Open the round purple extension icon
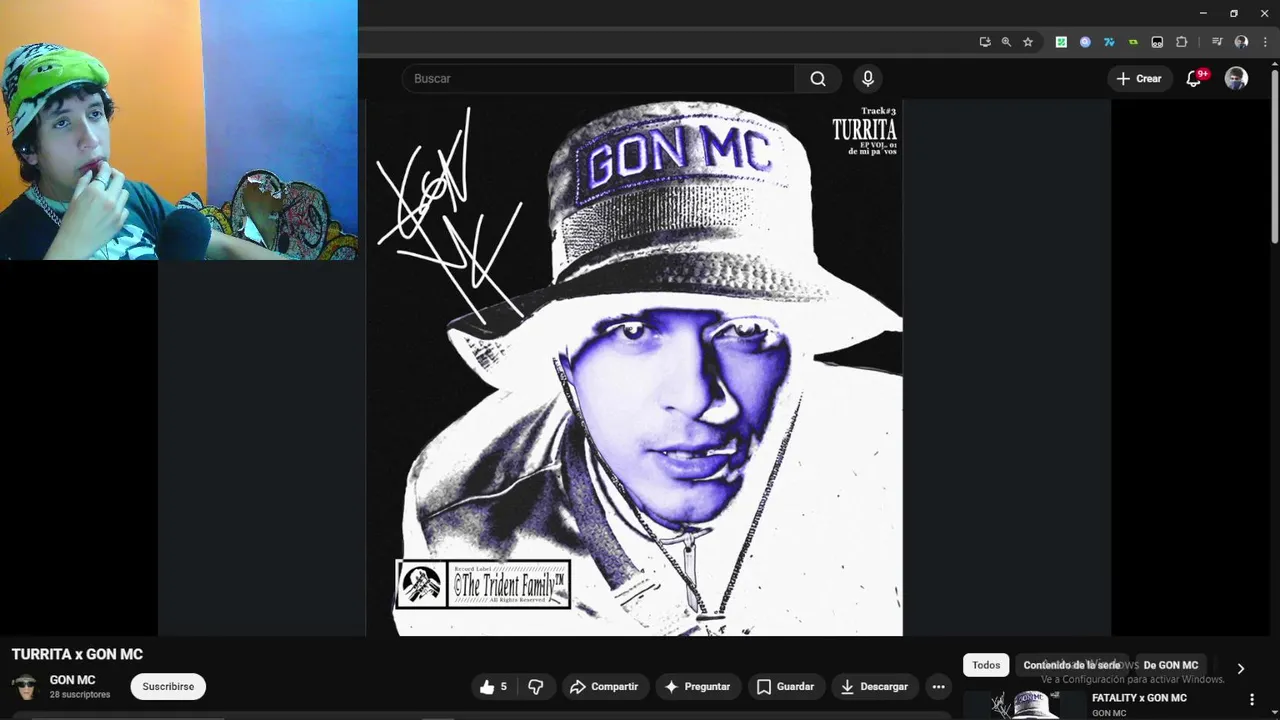This screenshot has width=1280, height=720. [1085, 42]
